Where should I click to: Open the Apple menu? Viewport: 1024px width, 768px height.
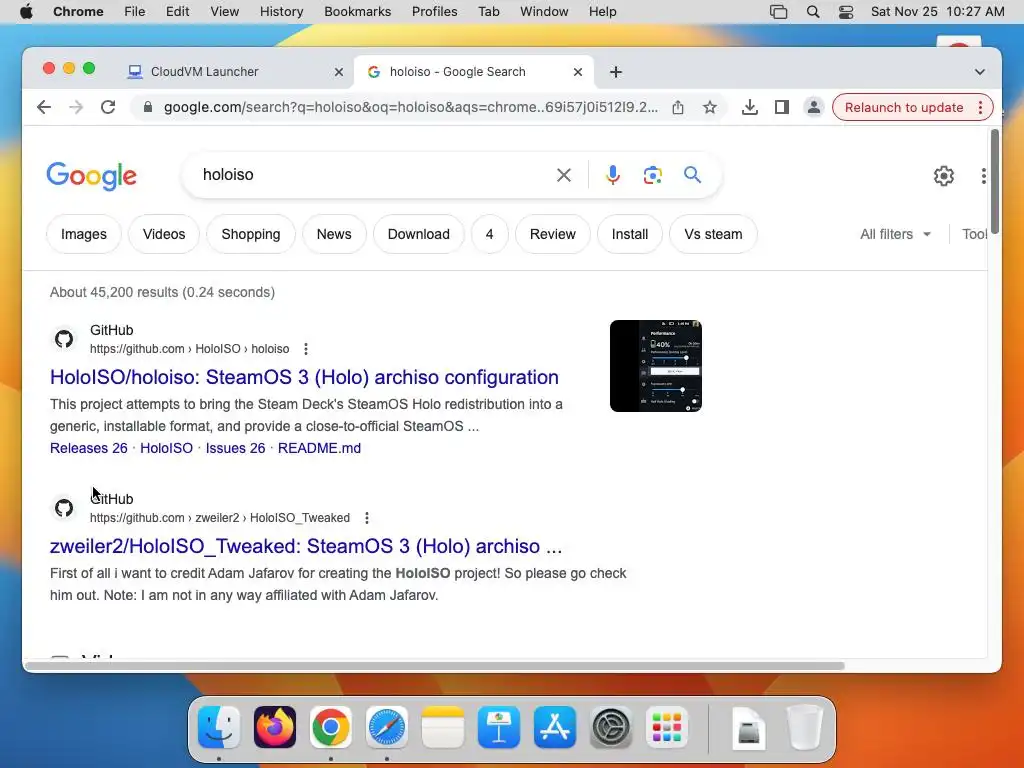pyautogui.click(x=26, y=12)
